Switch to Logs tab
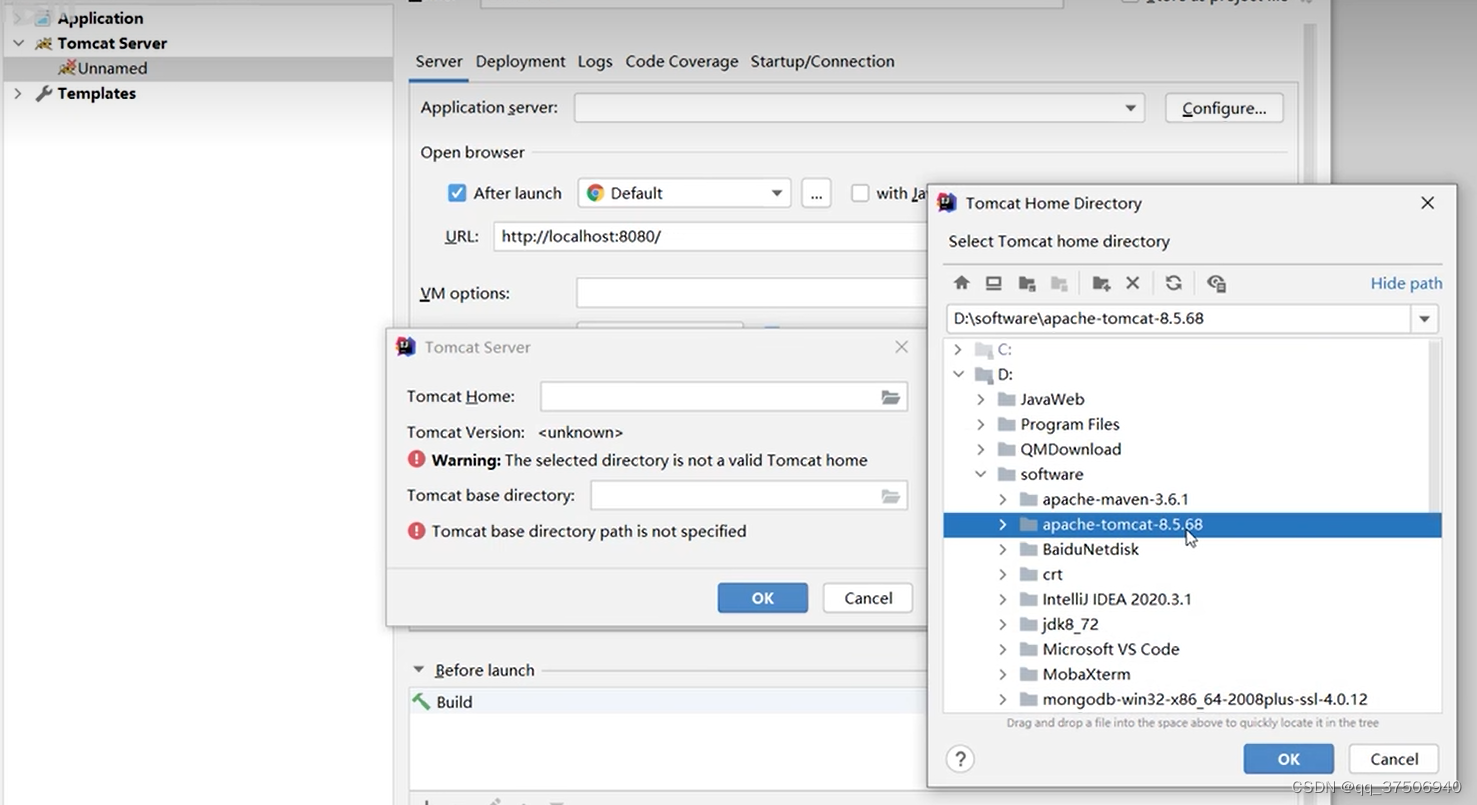The width and height of the screenshot is (1477, 805). pos(595,61)
